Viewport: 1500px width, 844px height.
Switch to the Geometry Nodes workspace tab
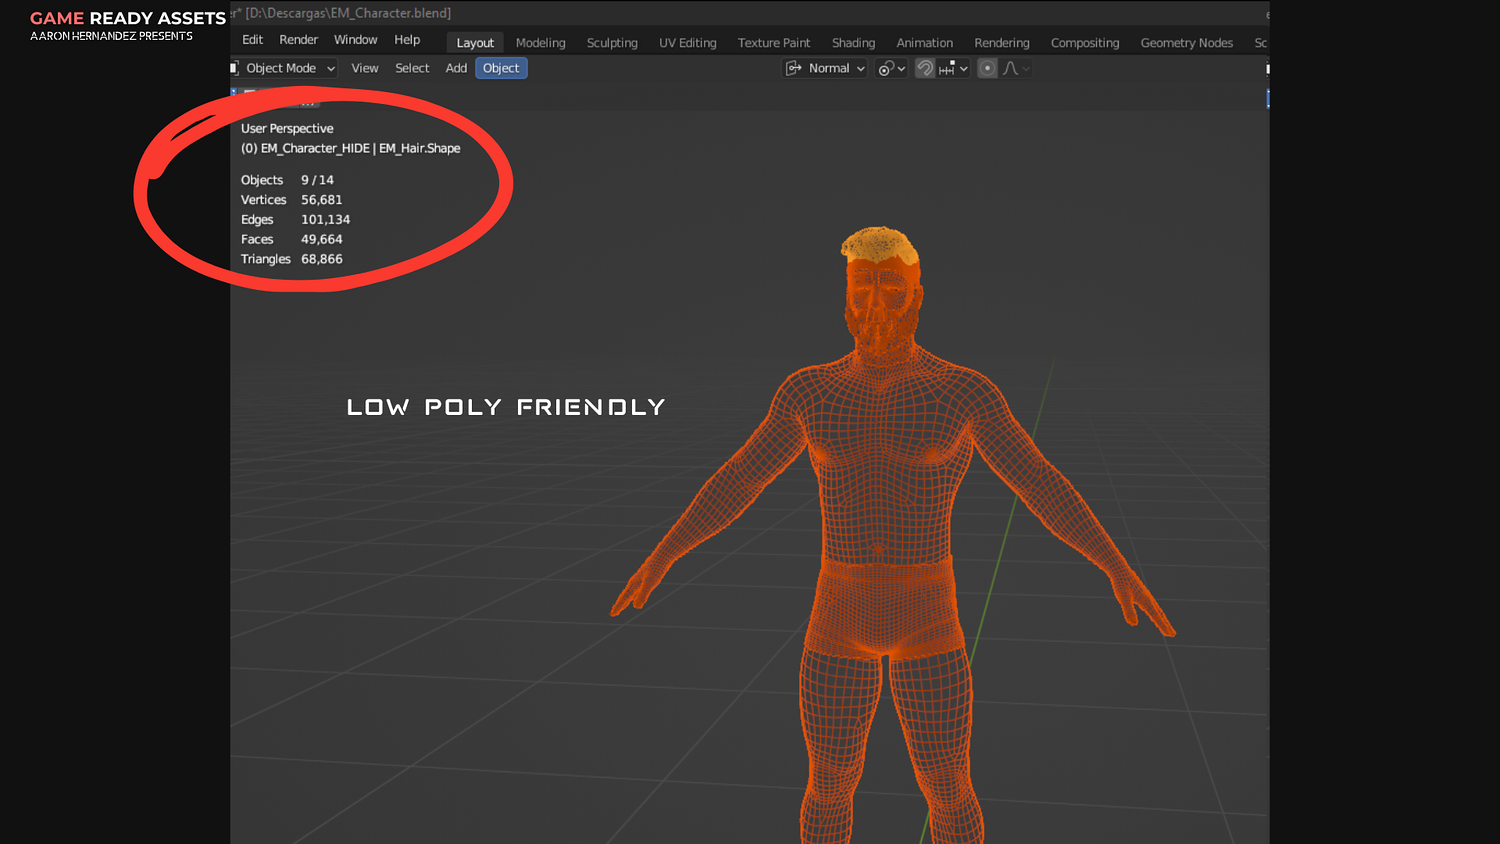[x=1186, y=43]
